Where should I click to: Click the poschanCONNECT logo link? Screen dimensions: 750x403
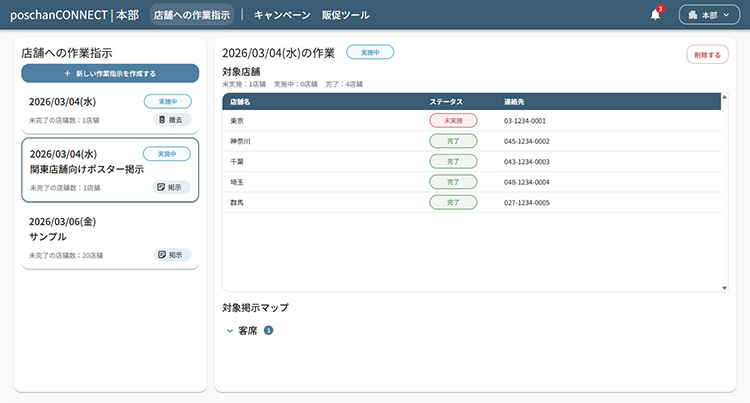(74, 15)
